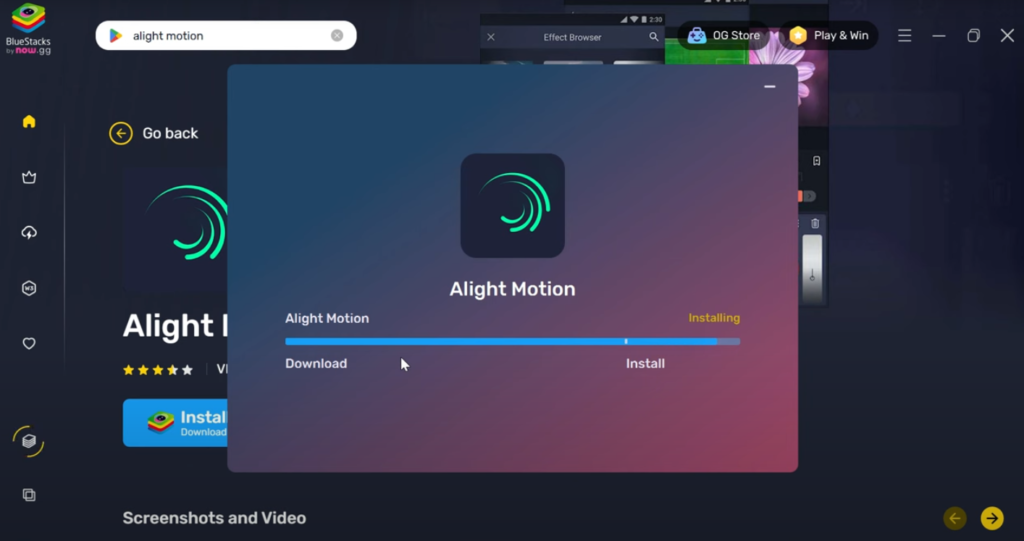
Task: Clear the search field text with X
Action: tap(337, 36)
